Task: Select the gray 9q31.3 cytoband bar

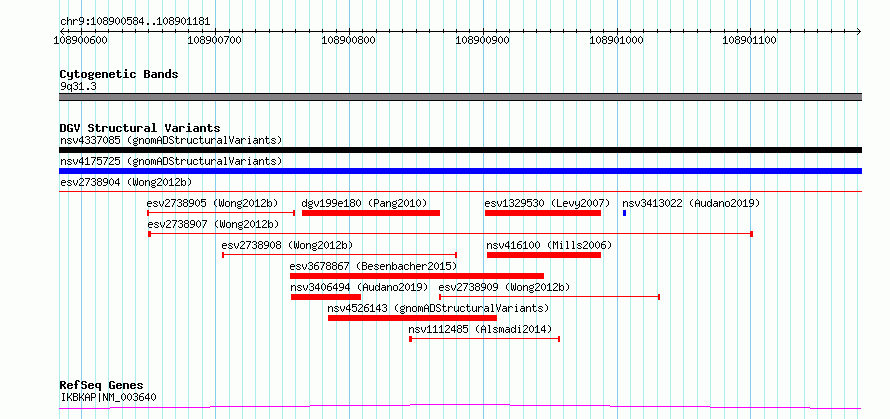Action: coord(460,97)
